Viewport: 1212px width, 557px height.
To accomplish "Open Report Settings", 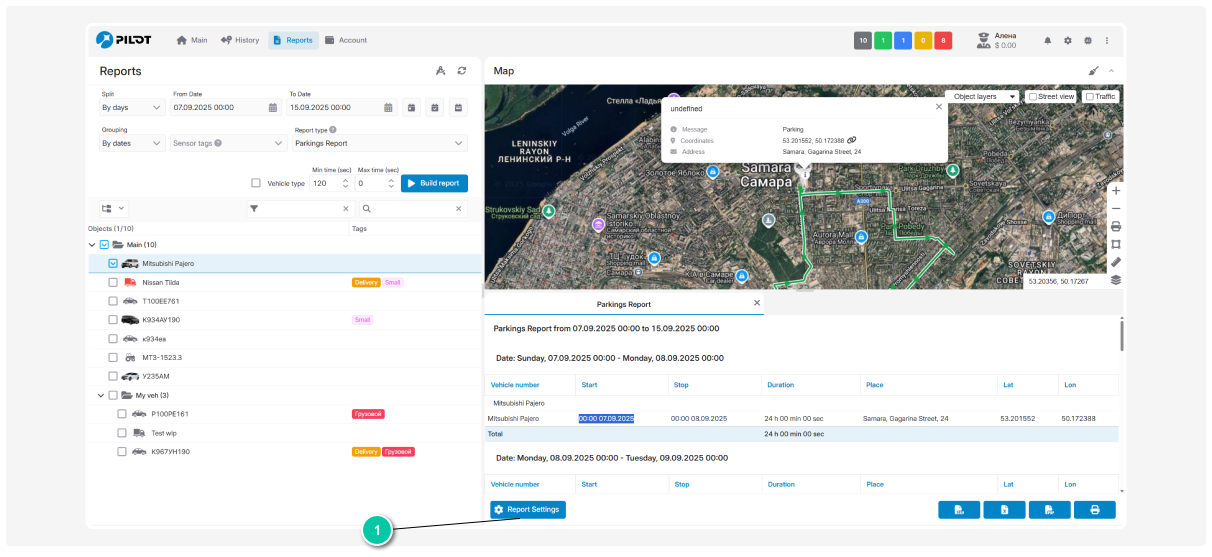I will tap(528, 510).
